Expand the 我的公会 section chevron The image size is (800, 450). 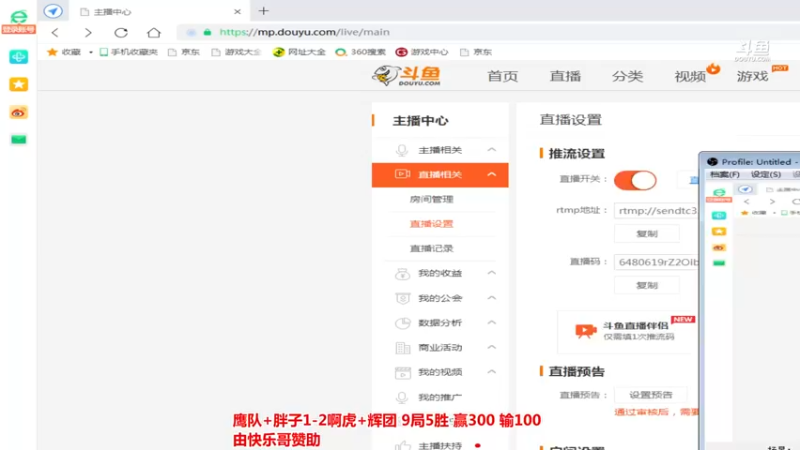click(x=491, y=297)
